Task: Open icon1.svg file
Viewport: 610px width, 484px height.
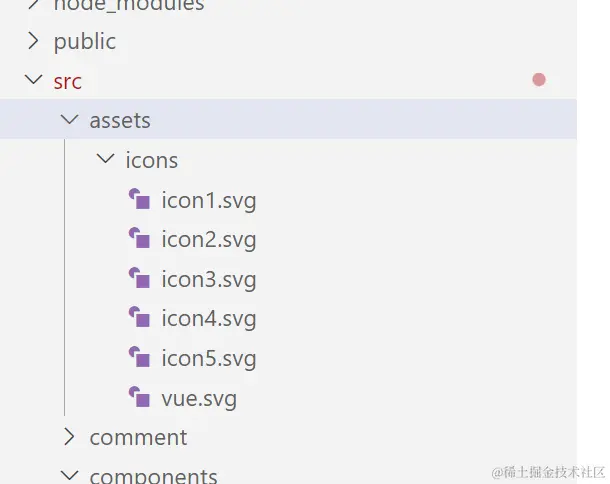Action: pyautogui.click(x=208, y=200)
